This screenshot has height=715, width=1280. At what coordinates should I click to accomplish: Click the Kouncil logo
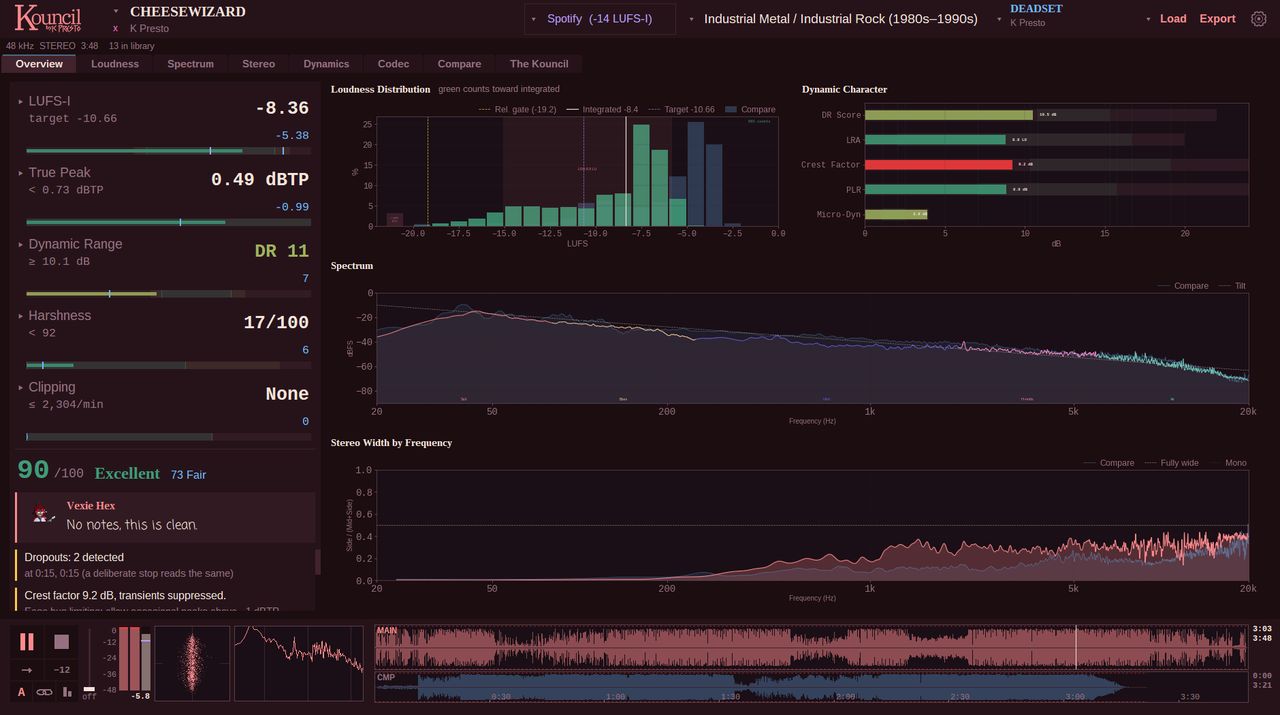point(48,18)
